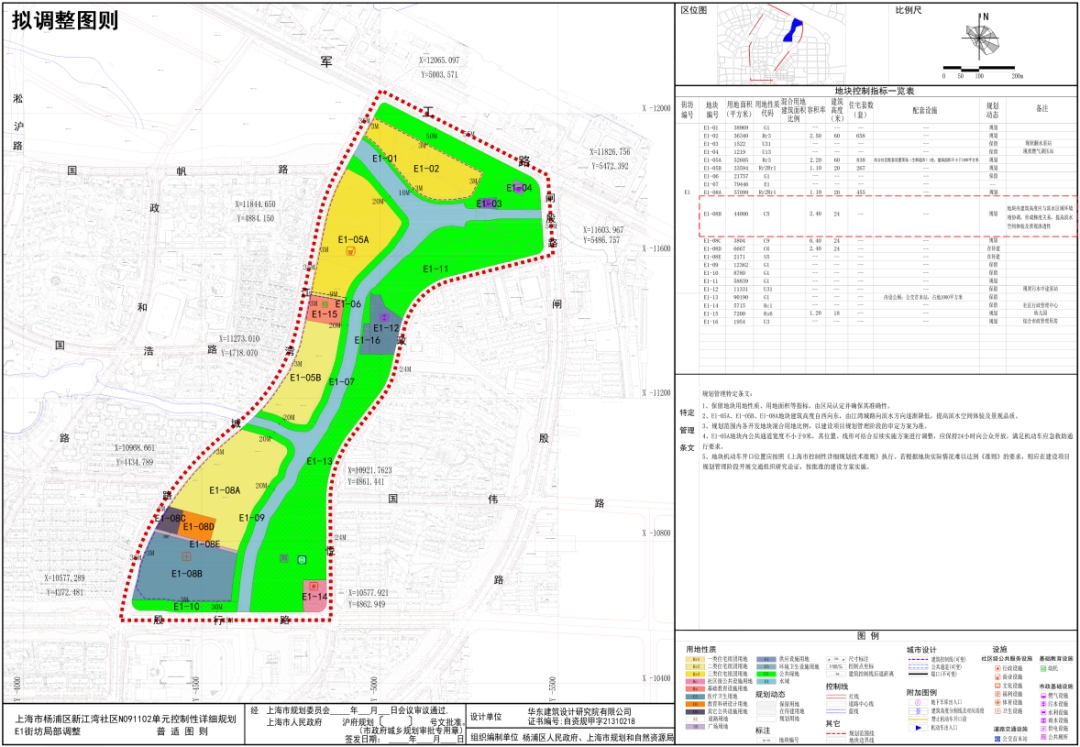Click the 备注 column header
The height and width of the screenshot is (747, 1080).
click(x=1041, y=109)
